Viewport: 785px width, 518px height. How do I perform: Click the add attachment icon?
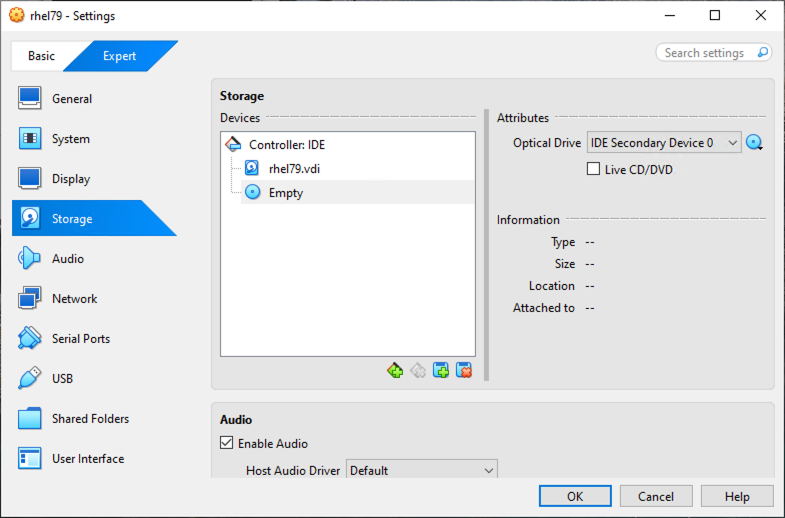click(441, 370)
